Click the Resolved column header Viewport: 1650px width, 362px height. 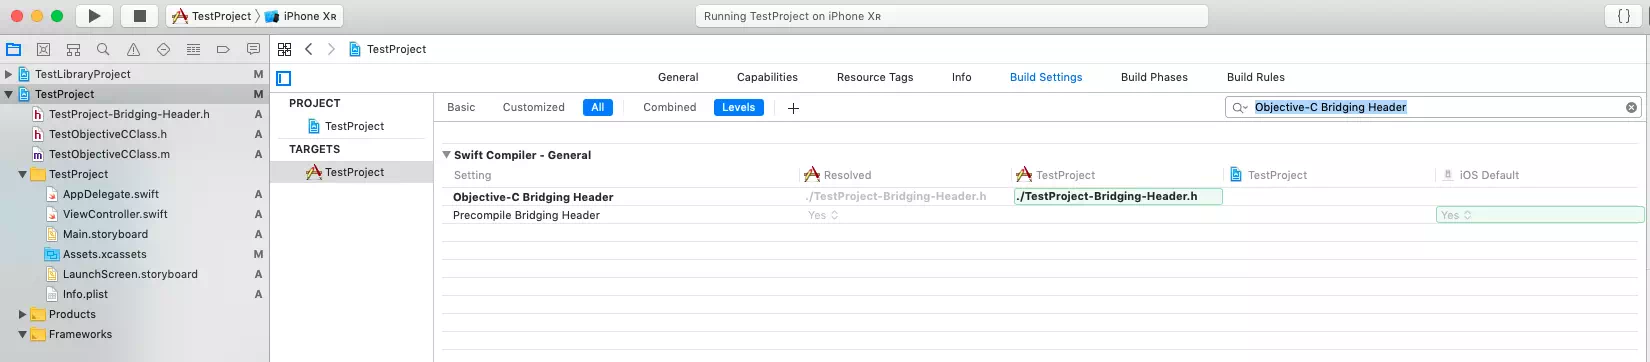coord(838,175)
